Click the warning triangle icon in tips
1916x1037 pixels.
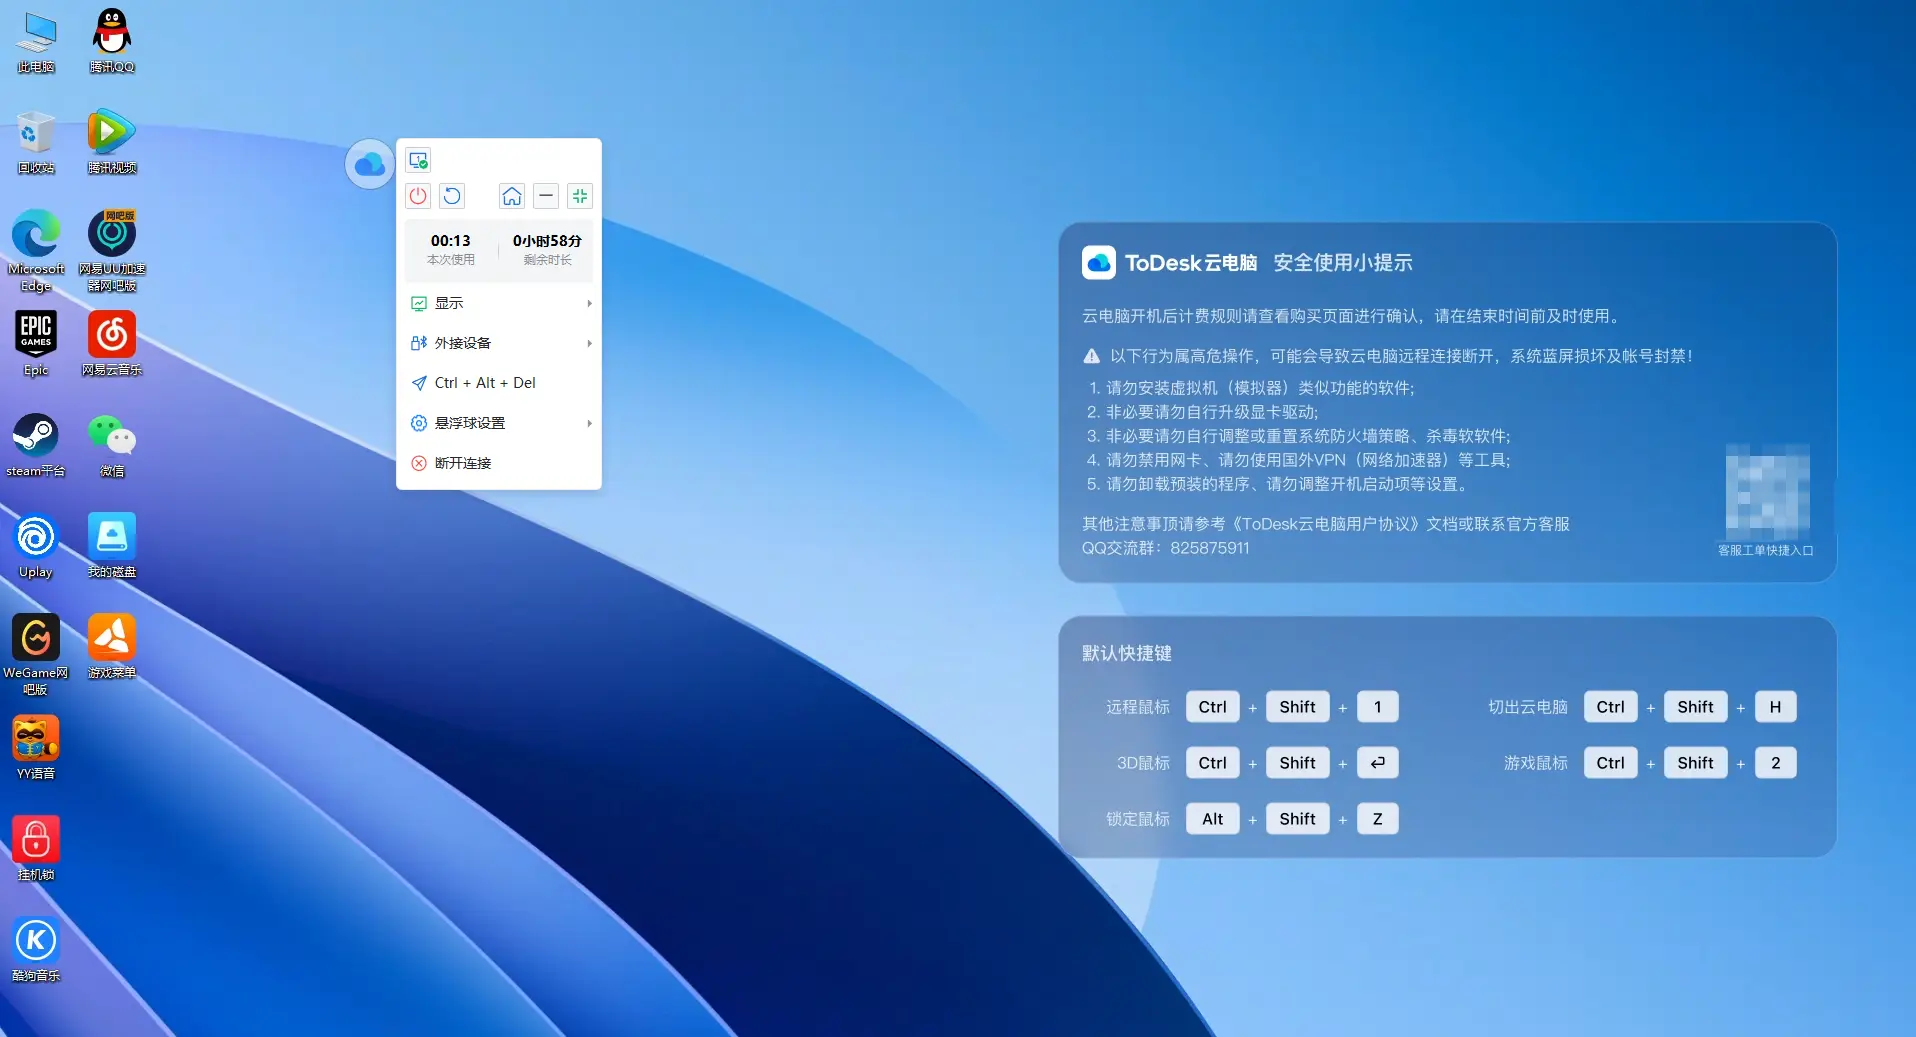click(1092, 356)
